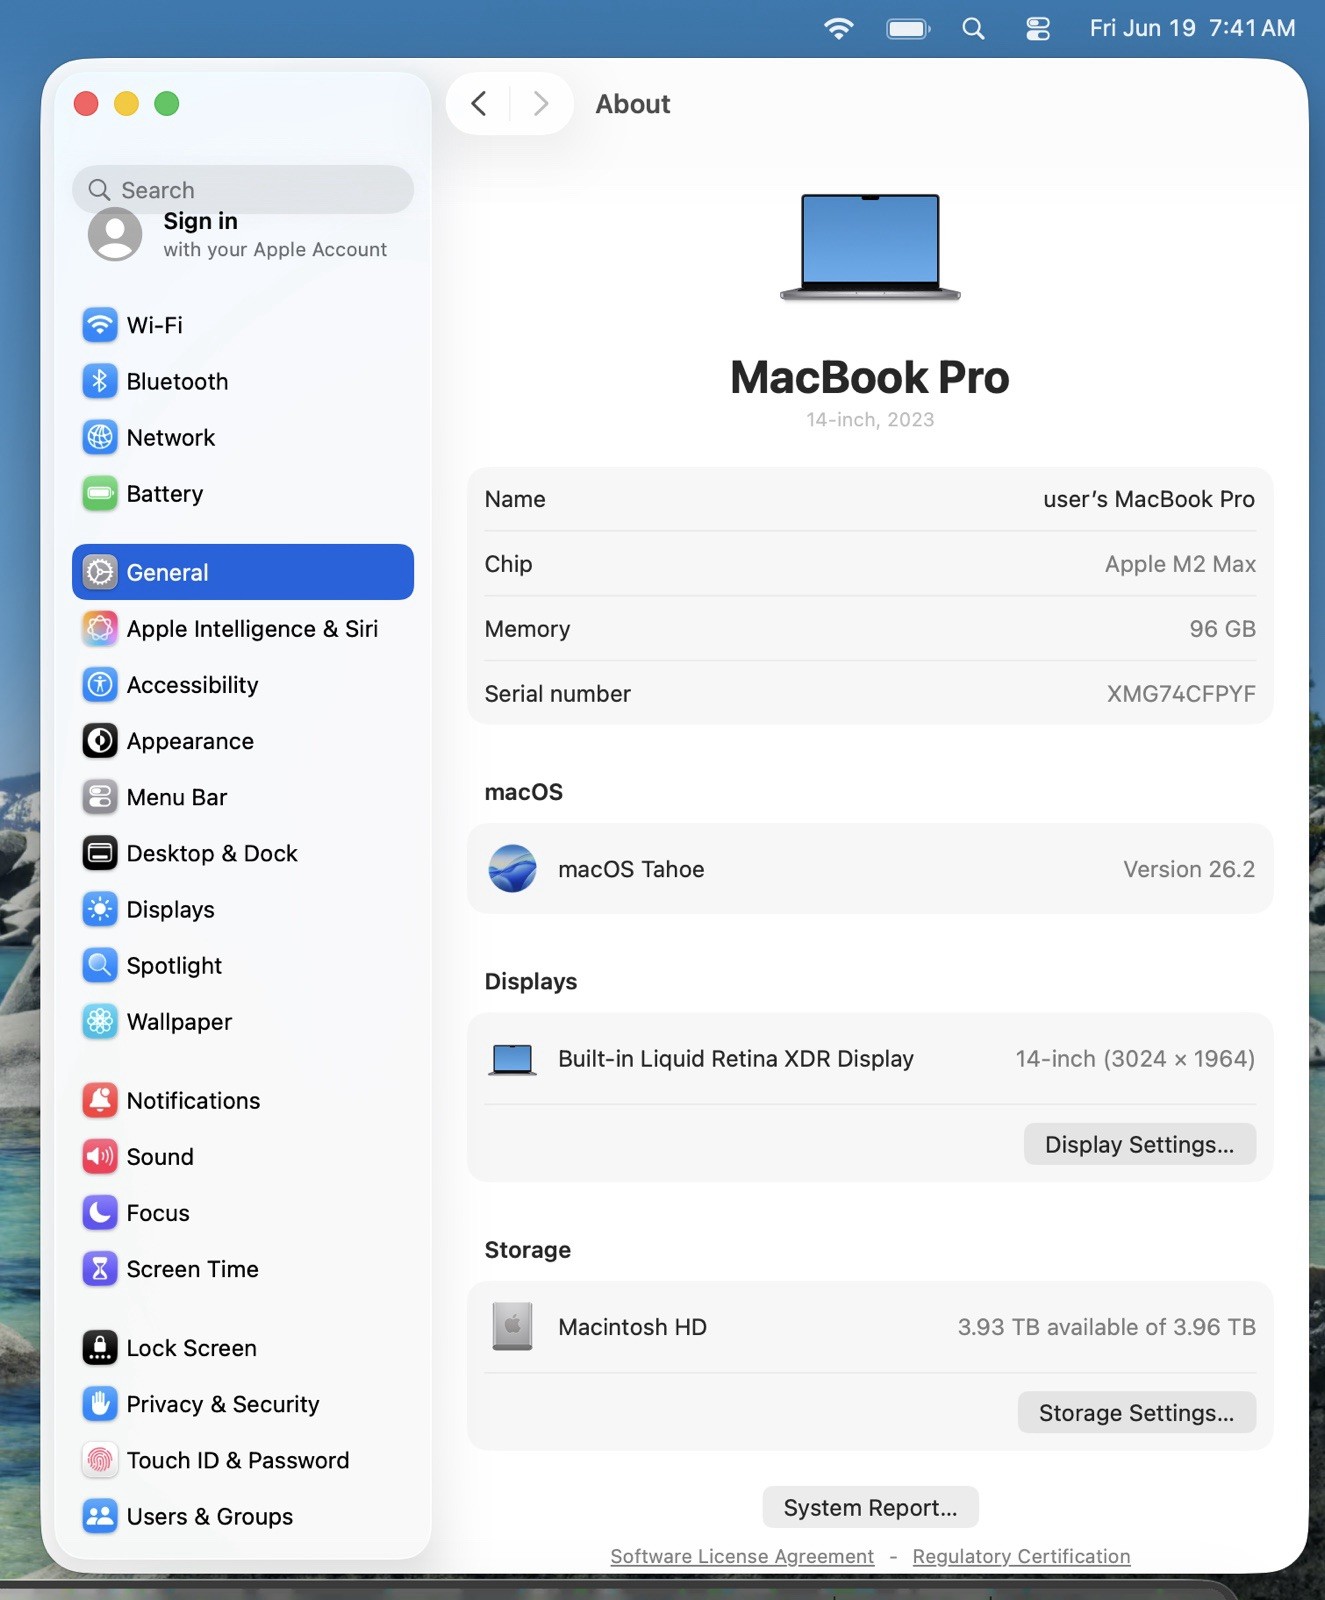Image resolution: width=1325 pixels, height=1600 pixels.
Task: Open Spotlight search in menu bar
Action: (973, 28)
